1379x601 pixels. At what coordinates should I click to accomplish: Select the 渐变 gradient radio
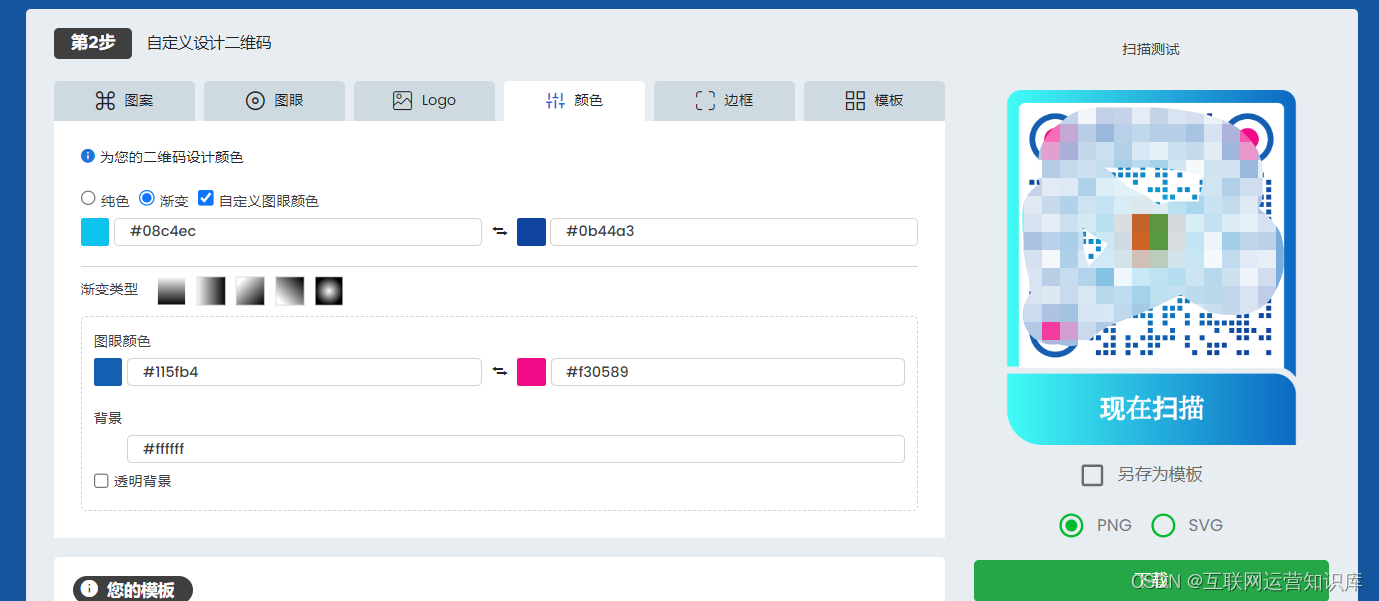pos(147,199)
